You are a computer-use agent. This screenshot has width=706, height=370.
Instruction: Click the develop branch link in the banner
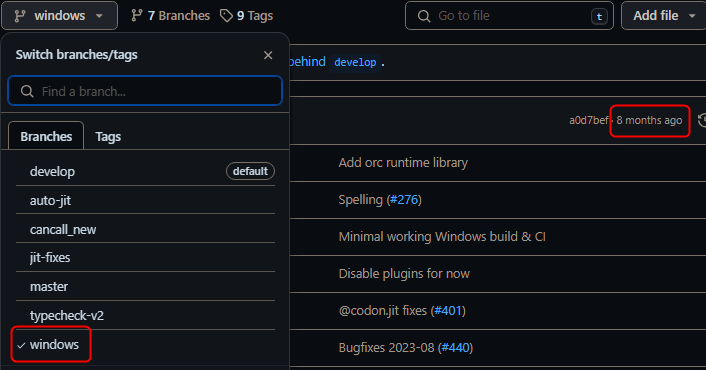tap(355, 62)
